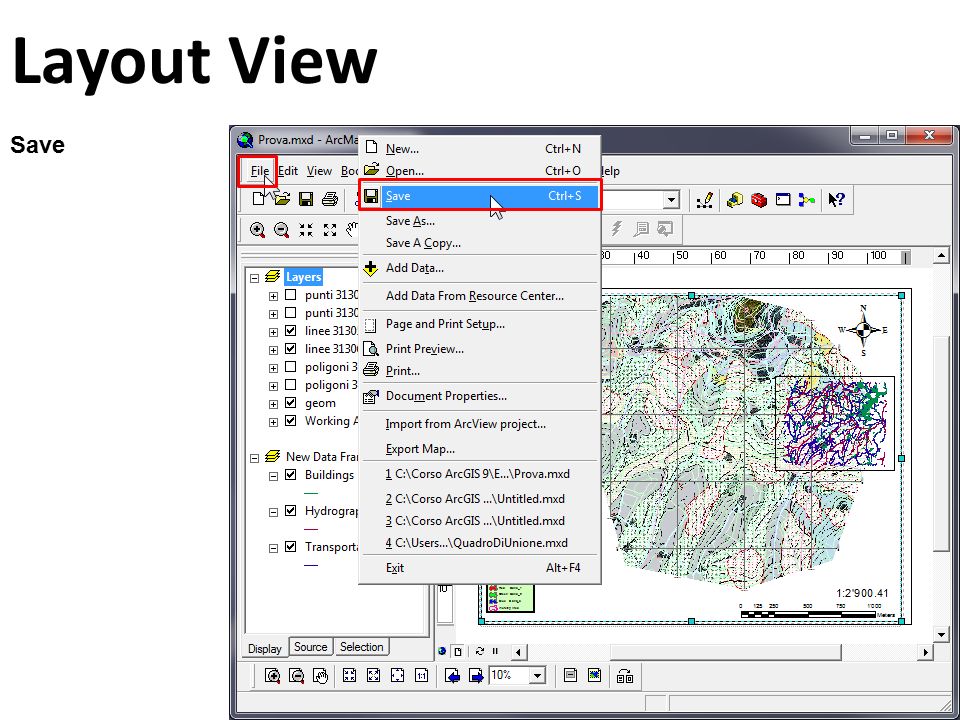Select the Zoom In magnifier tool
This screenshot has height=720, width=960.
pos(258,230)
